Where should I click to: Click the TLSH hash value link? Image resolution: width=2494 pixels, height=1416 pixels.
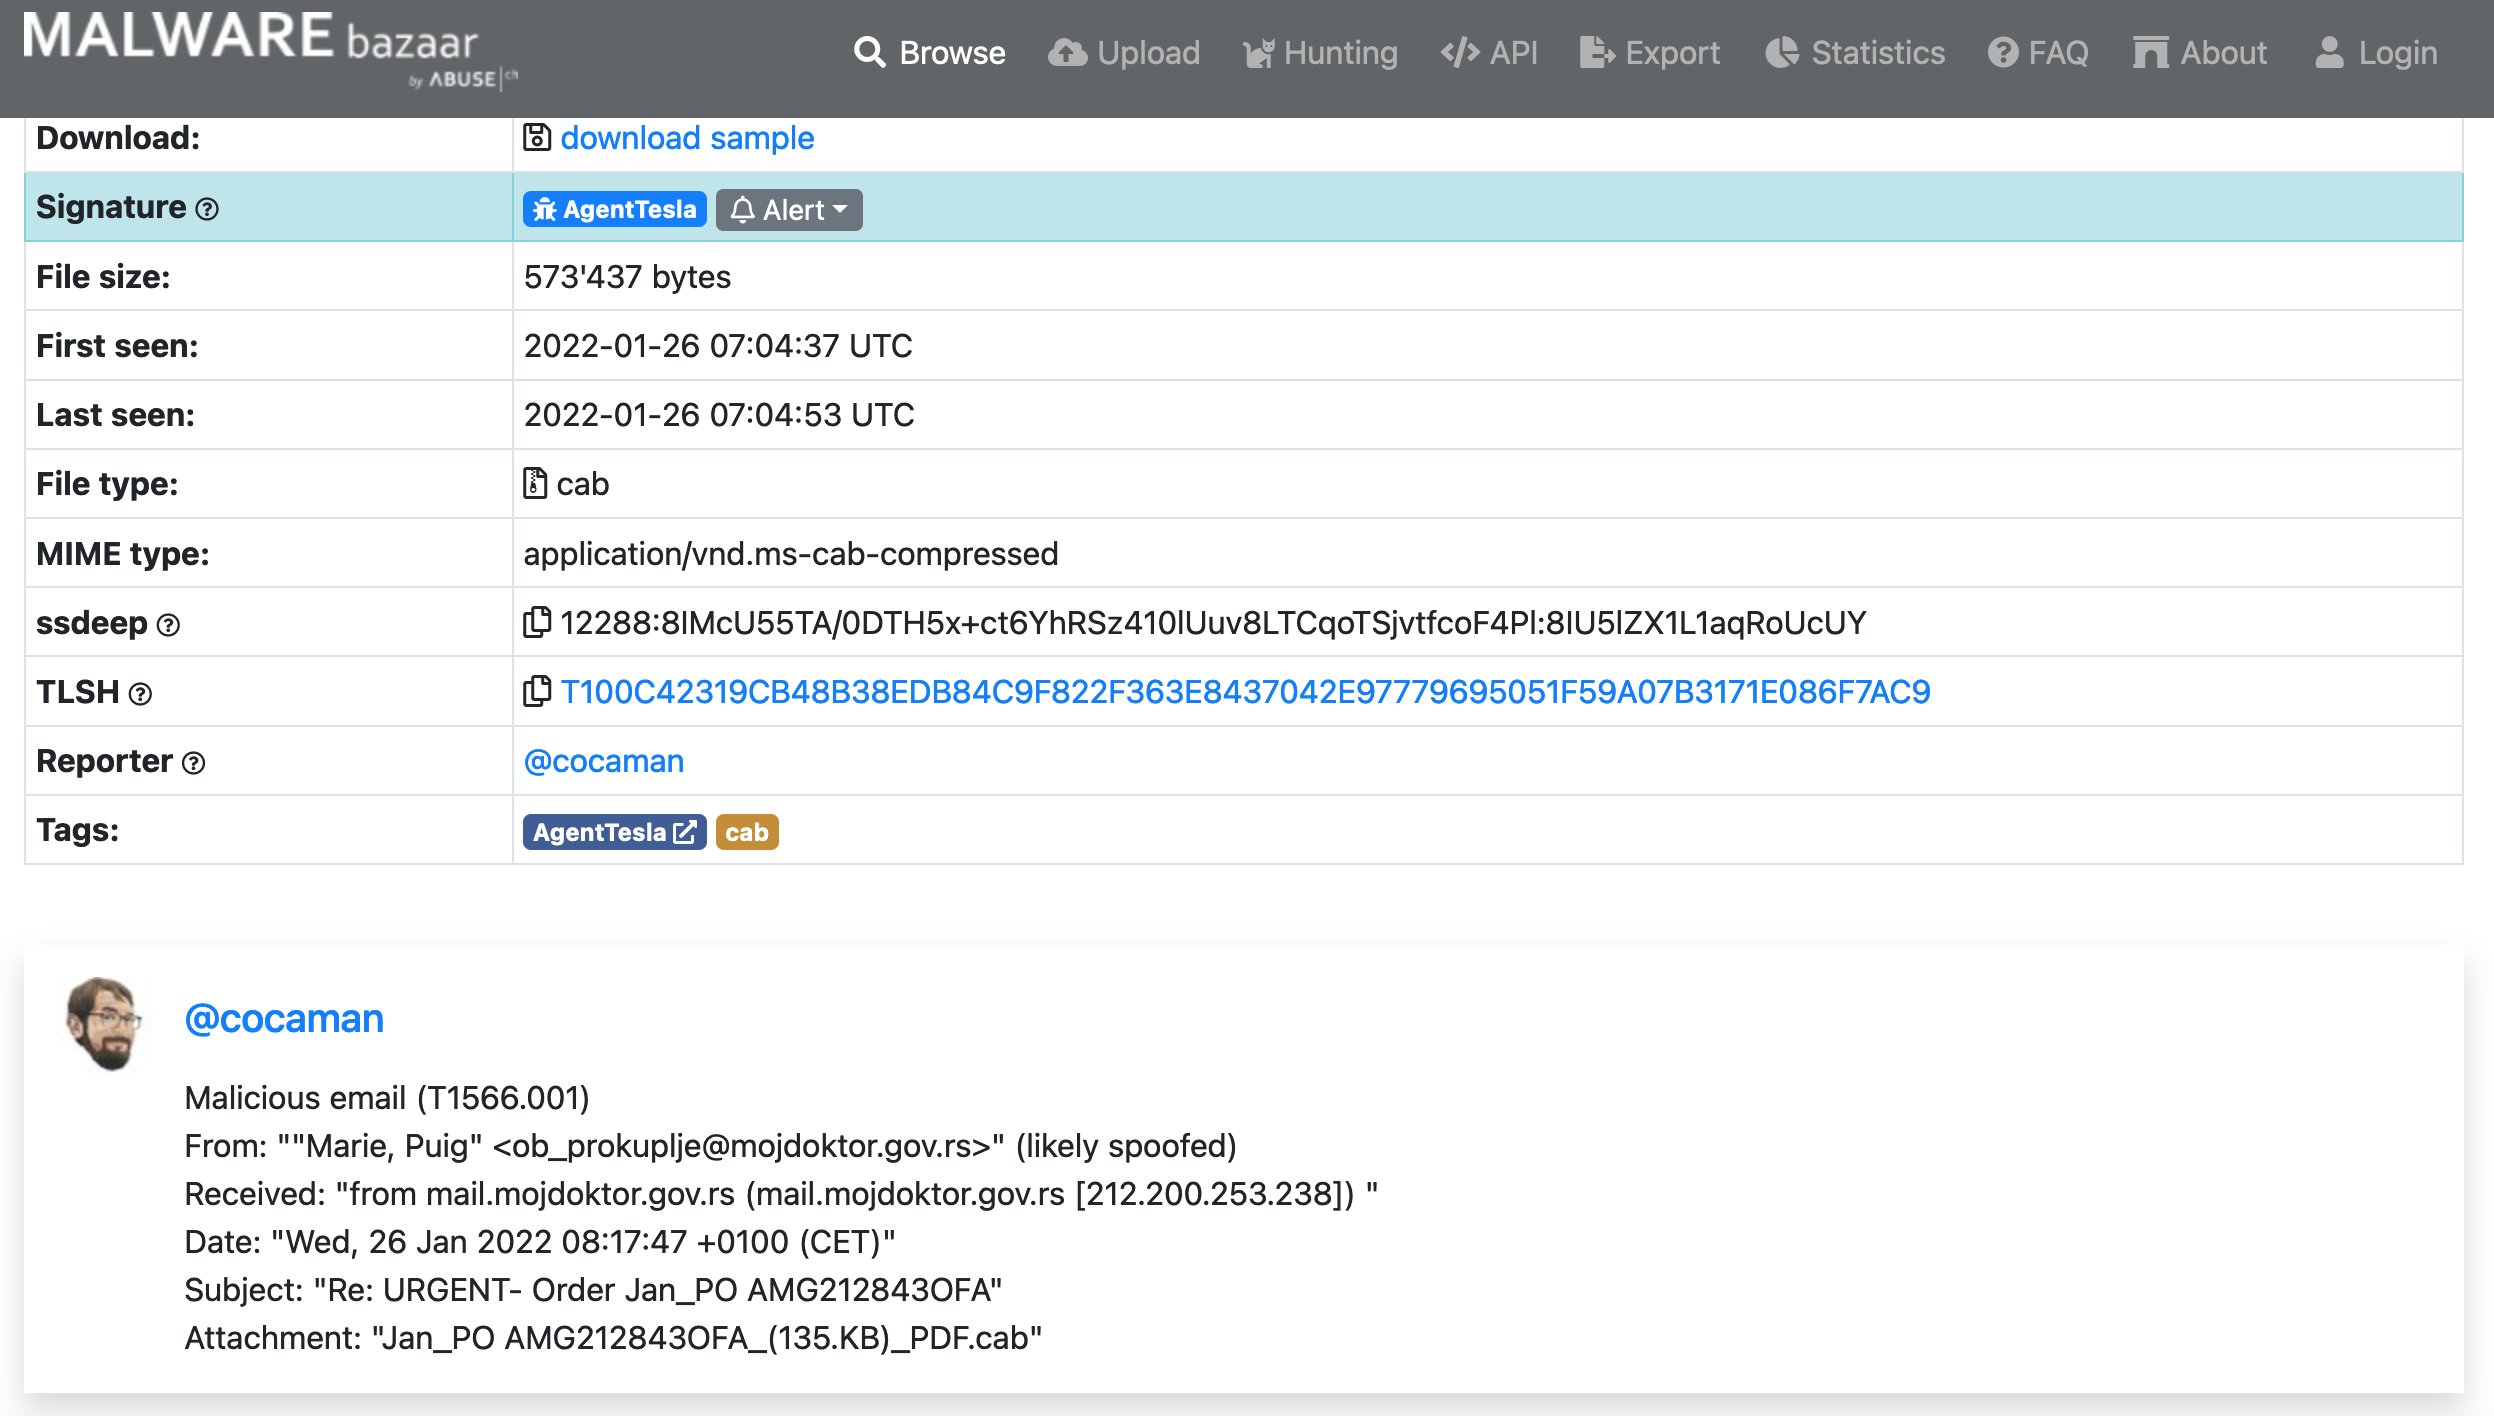click(x=1245, y=692)
